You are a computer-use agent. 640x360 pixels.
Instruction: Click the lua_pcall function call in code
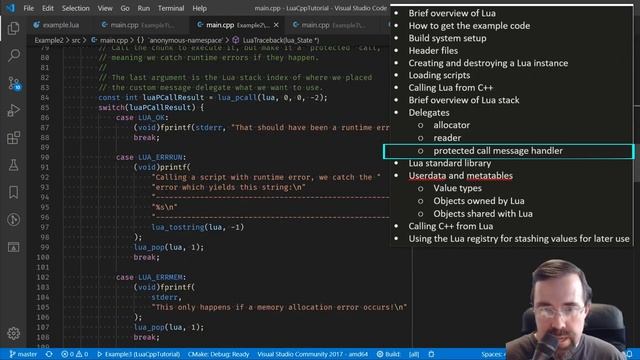237,98
